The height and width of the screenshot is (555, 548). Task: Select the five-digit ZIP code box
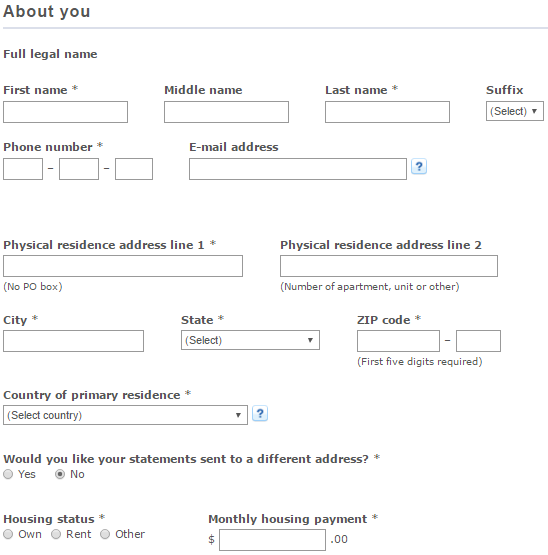pyautogui.click(x=398, y=341)
